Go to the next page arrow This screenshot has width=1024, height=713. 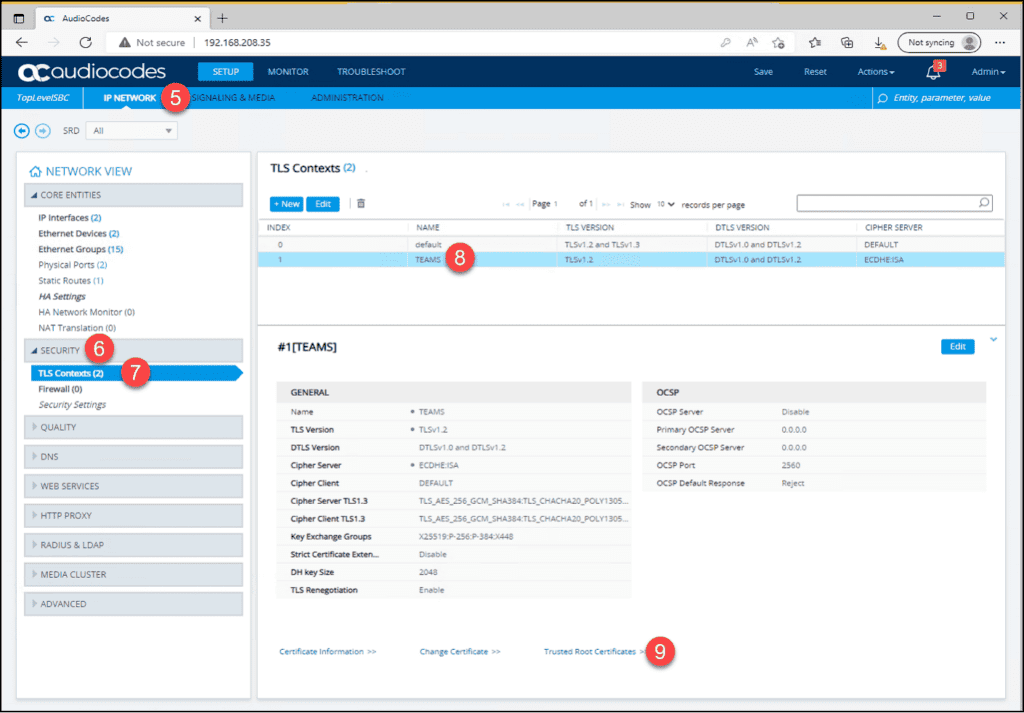(x=606, y=204)
